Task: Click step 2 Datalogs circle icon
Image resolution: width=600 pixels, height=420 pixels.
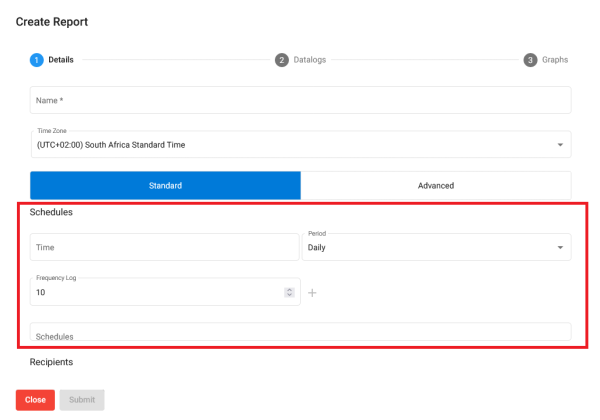Action: tap(282, 60)
